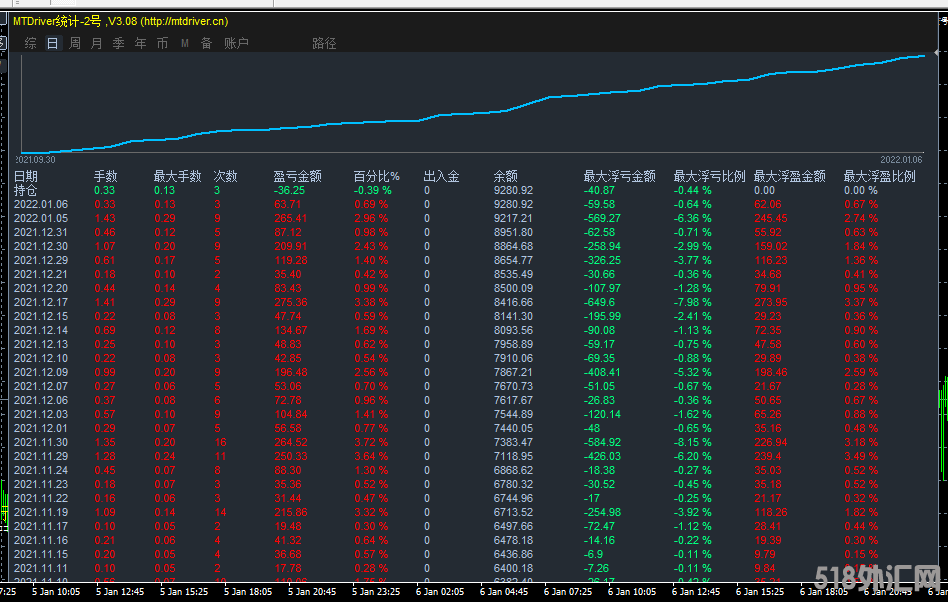Select the 2021.12.29 row date
Screen dimensions: 948x602
[x=41, y=260]
